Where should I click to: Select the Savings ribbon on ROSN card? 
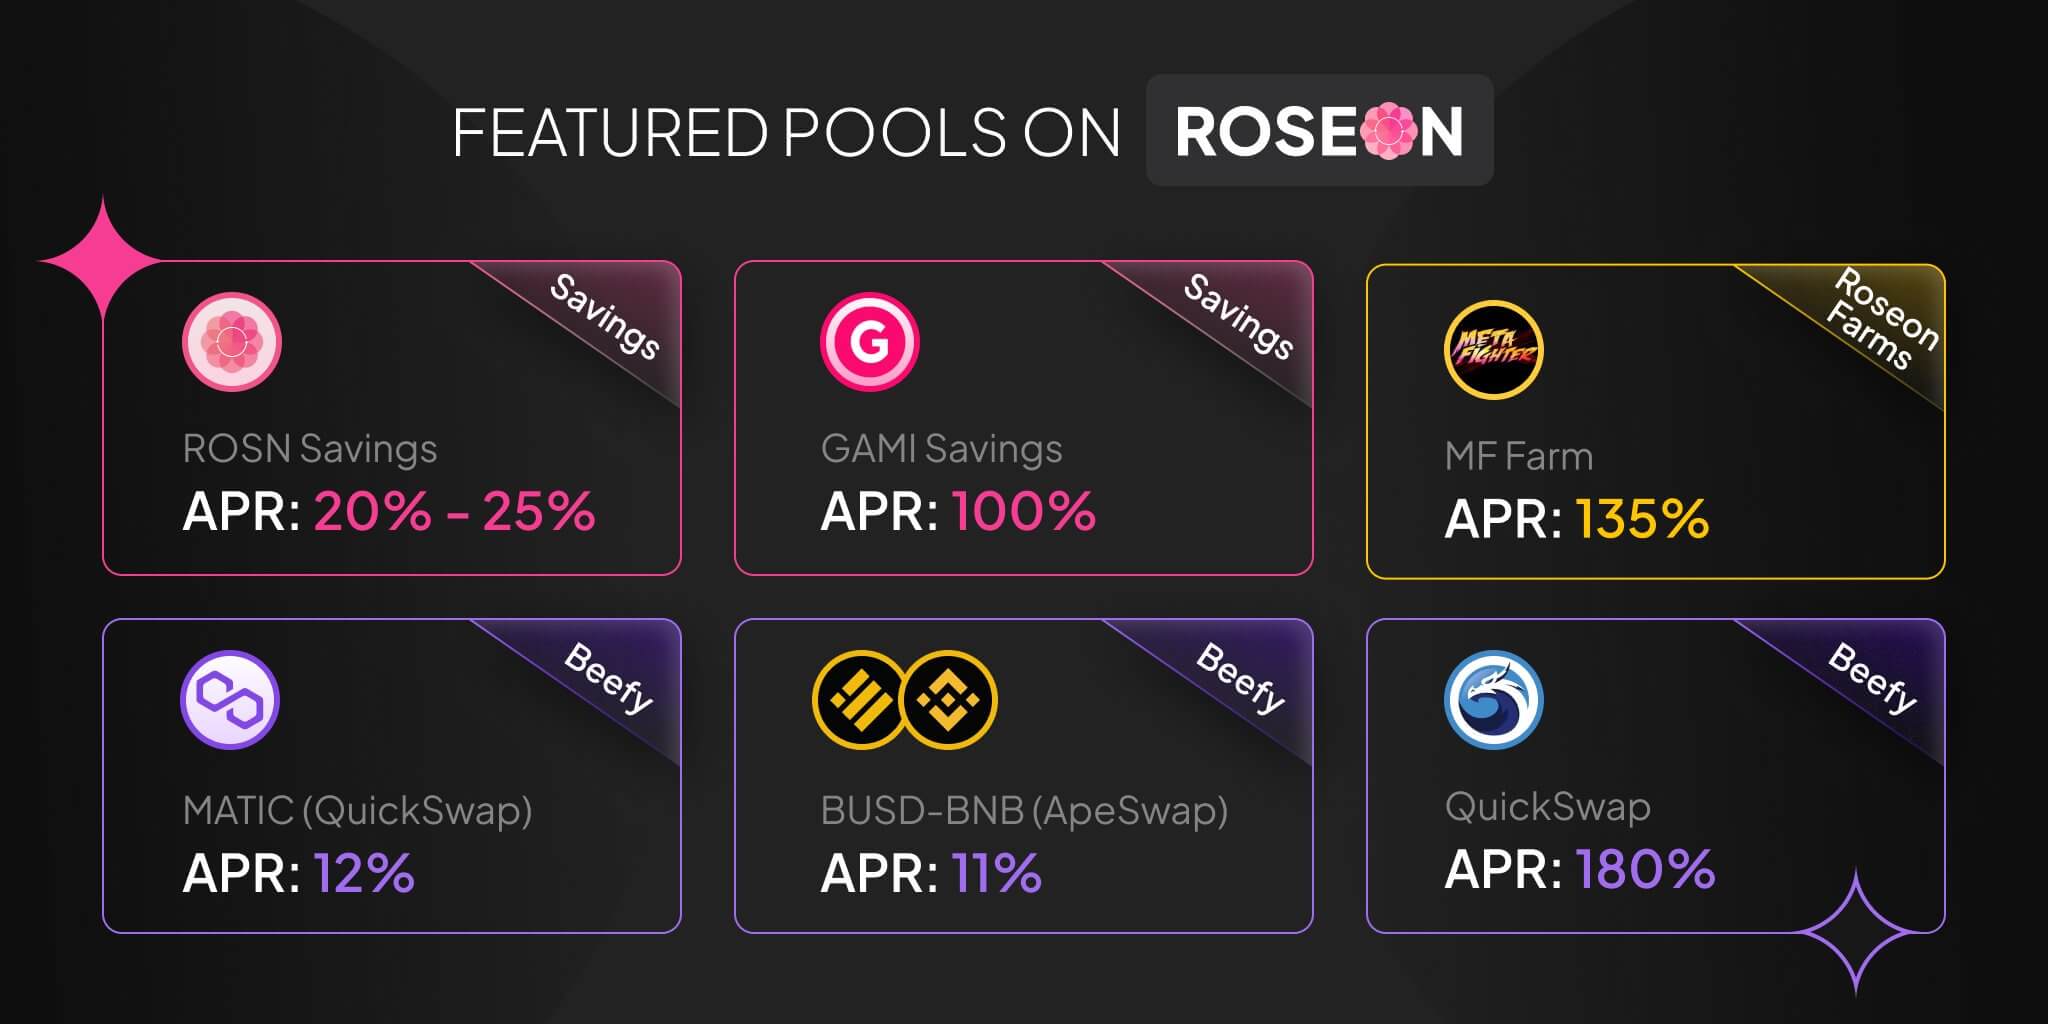[604, 317]
